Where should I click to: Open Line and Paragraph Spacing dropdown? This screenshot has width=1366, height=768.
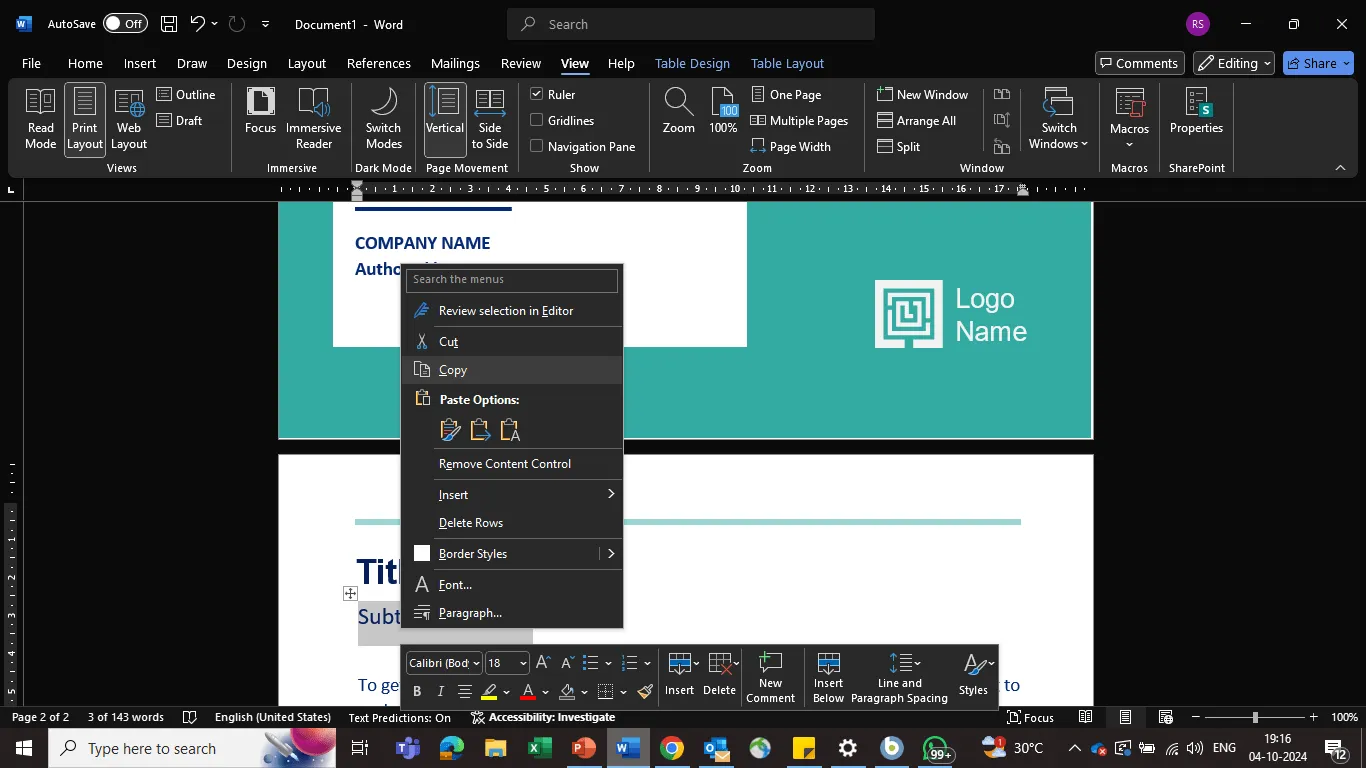coord(899,677)
